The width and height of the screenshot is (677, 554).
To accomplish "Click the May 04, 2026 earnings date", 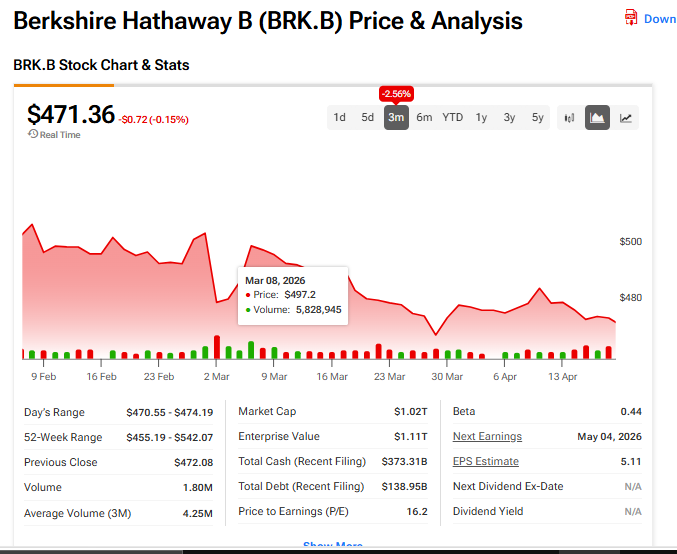I will click(x=609, y=437).
